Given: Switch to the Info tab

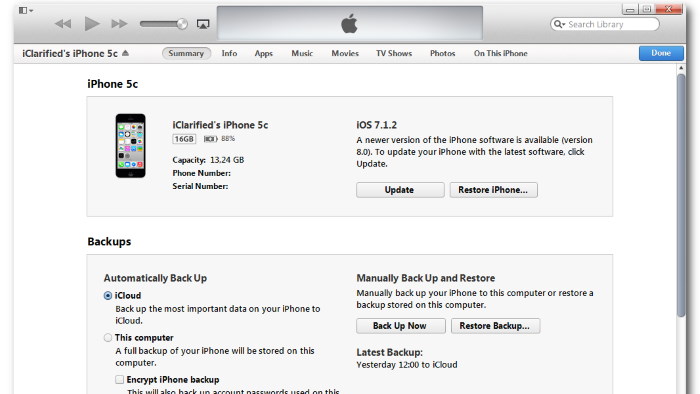Looking at the screenshot, I should coord(229,53).
